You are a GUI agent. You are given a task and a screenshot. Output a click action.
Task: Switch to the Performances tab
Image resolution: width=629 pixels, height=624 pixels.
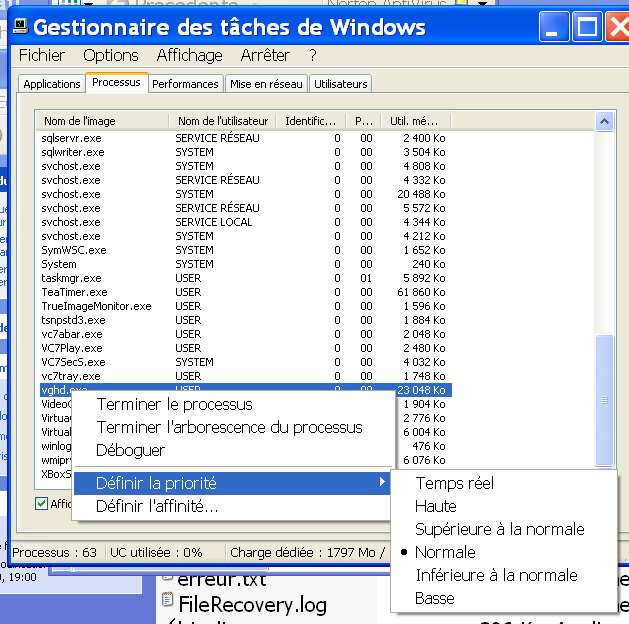(185, 84)
